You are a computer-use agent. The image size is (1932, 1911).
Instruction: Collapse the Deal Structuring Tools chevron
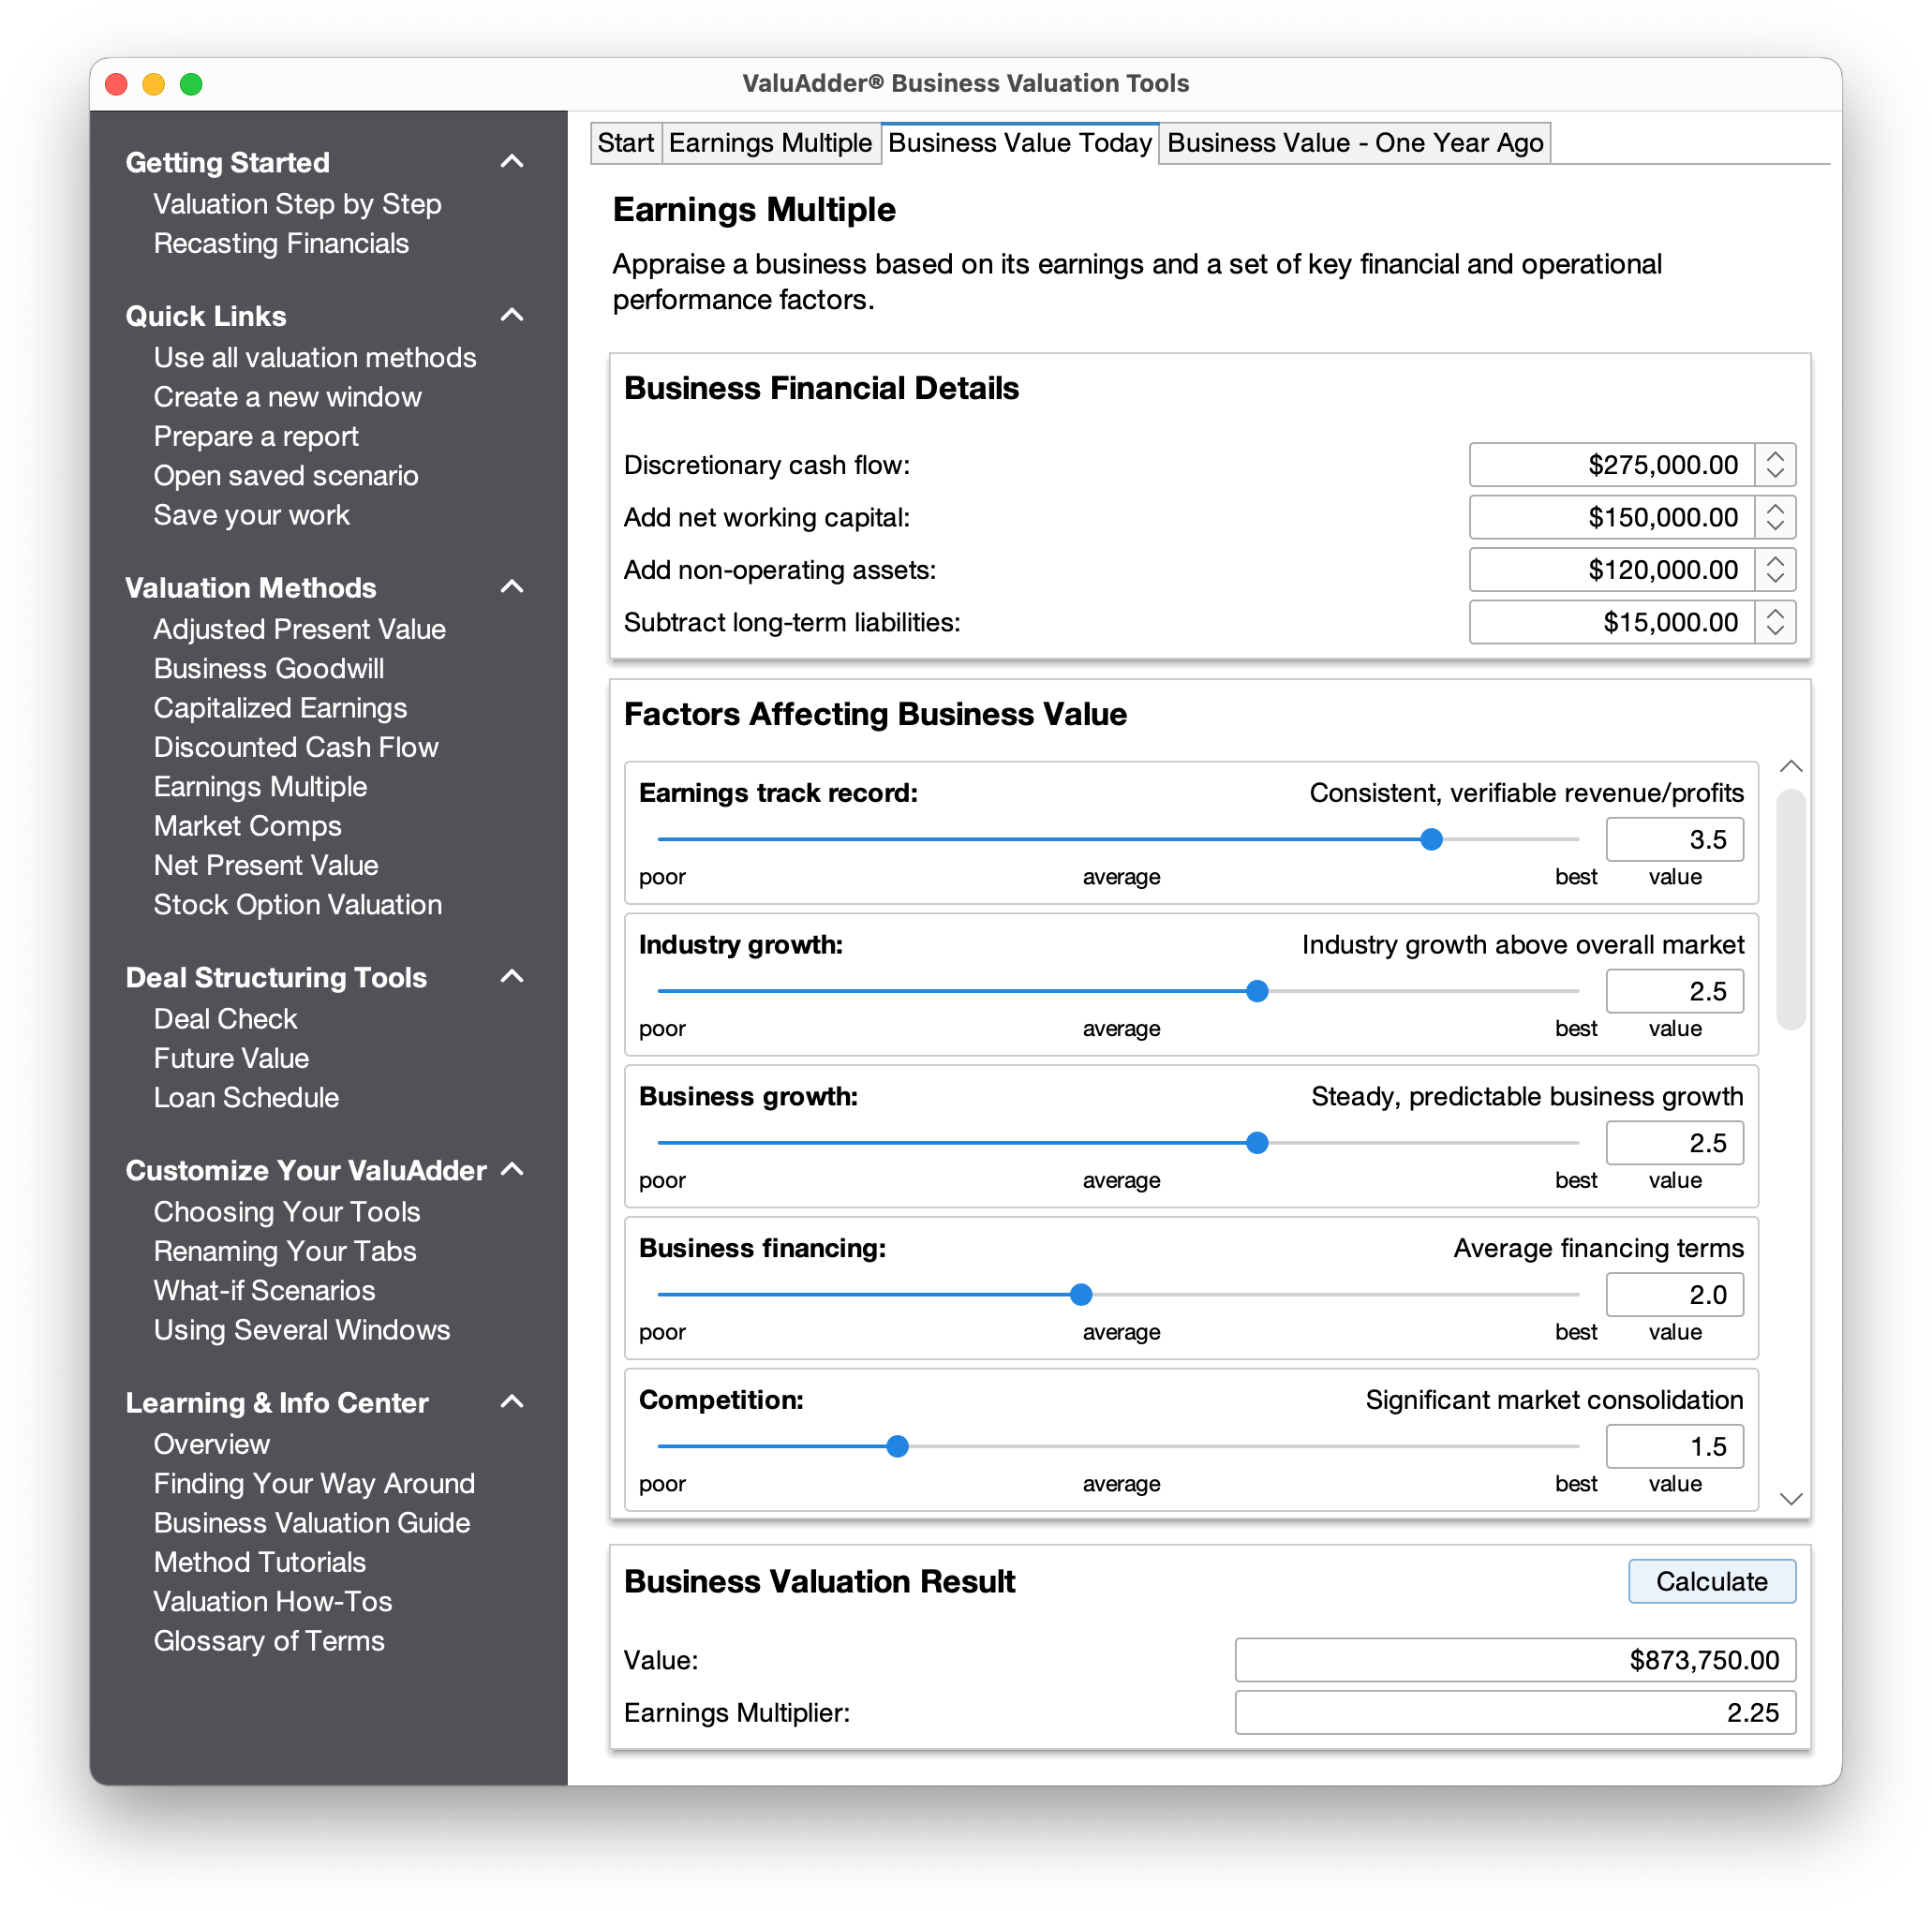pos(512,976)
